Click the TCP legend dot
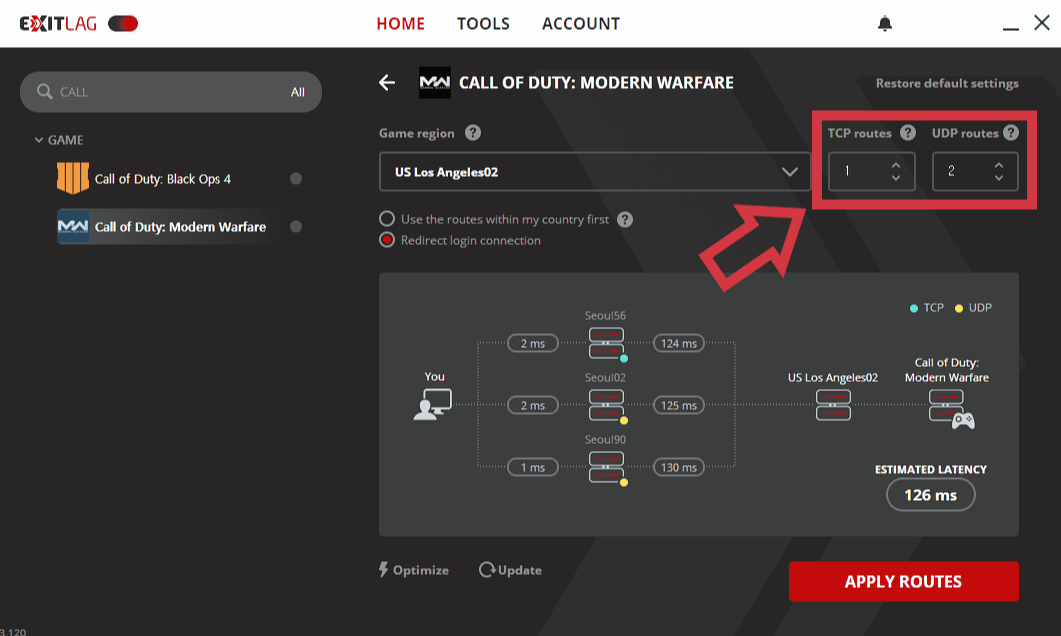 [x=913, y=308]
